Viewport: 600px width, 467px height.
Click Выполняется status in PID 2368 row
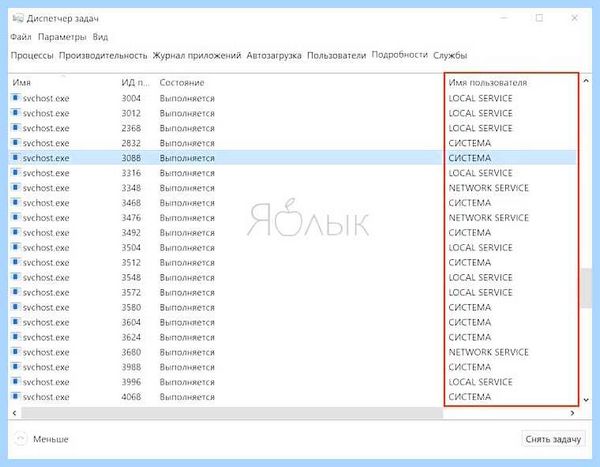pyautogui.click(x=187, y=128)
